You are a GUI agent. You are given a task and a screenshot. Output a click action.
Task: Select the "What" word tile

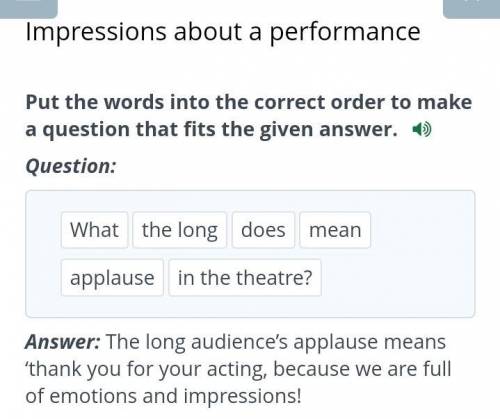pyautogui.click(x=94, y=230)
